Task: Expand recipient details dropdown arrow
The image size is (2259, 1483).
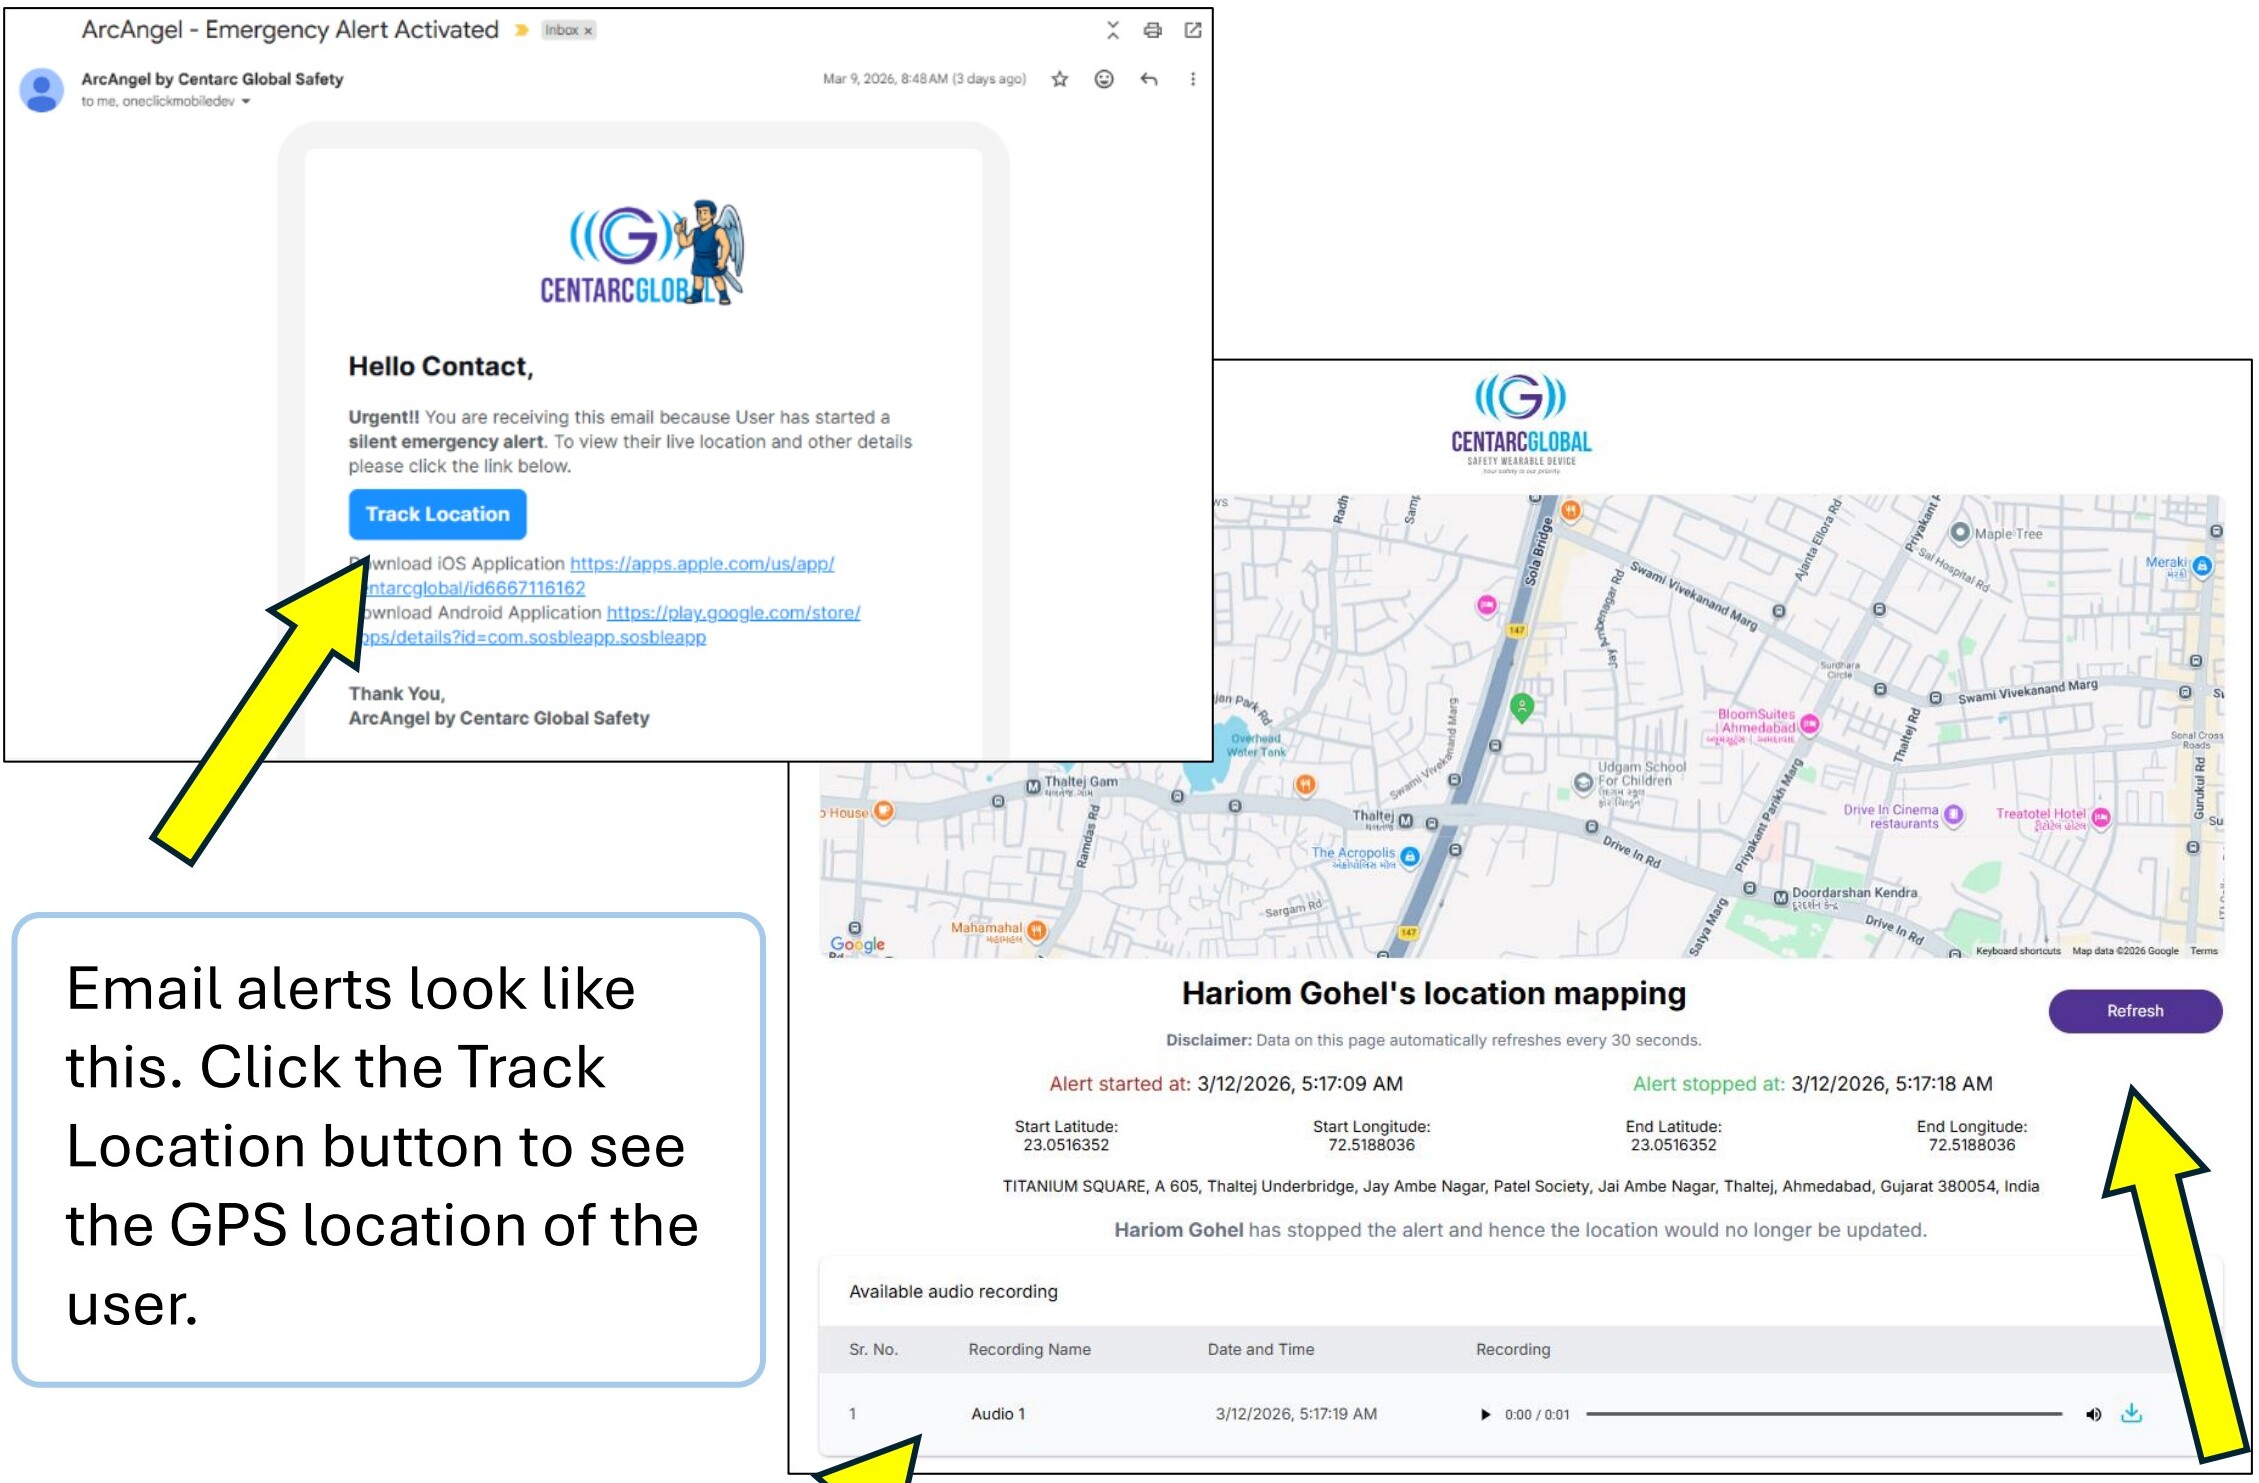Action: (246, 102)
